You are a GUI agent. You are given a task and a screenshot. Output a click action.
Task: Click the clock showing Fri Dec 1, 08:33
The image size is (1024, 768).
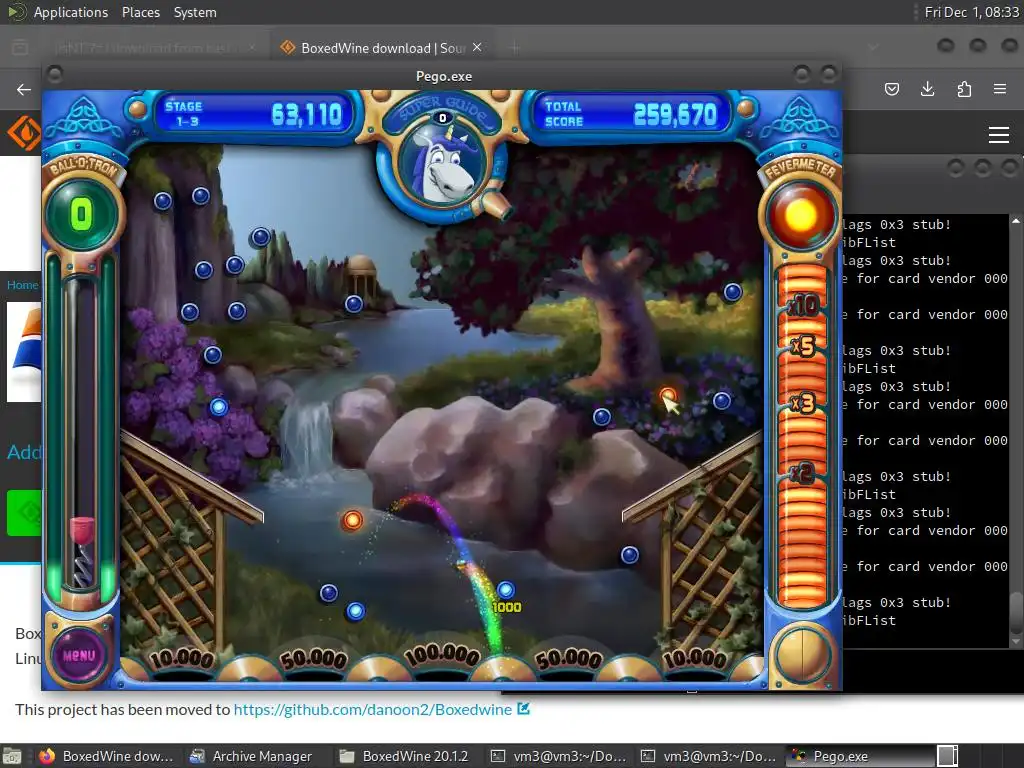[971, 12]
